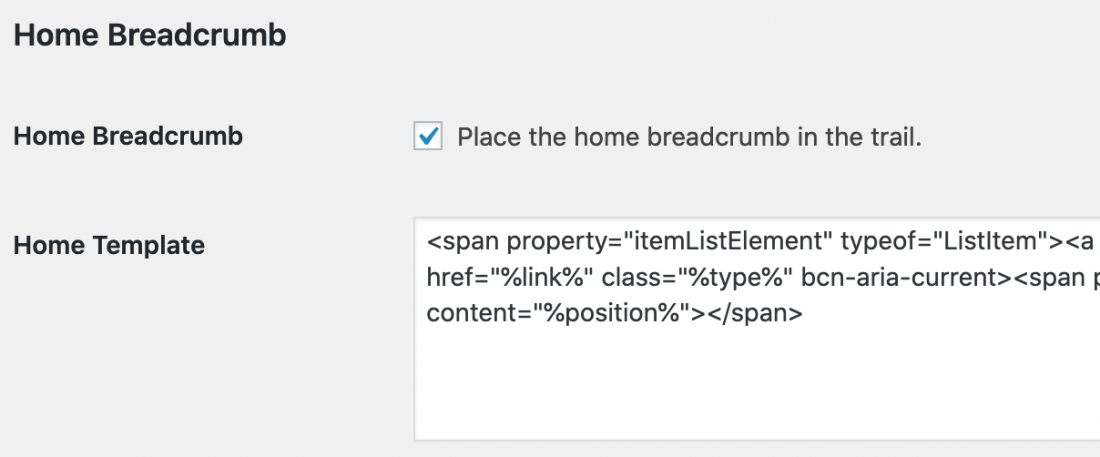Uncheck the Home Breadcrumb checkbox
Screen dimensions: 1100x457
click(x=428, y=136)
